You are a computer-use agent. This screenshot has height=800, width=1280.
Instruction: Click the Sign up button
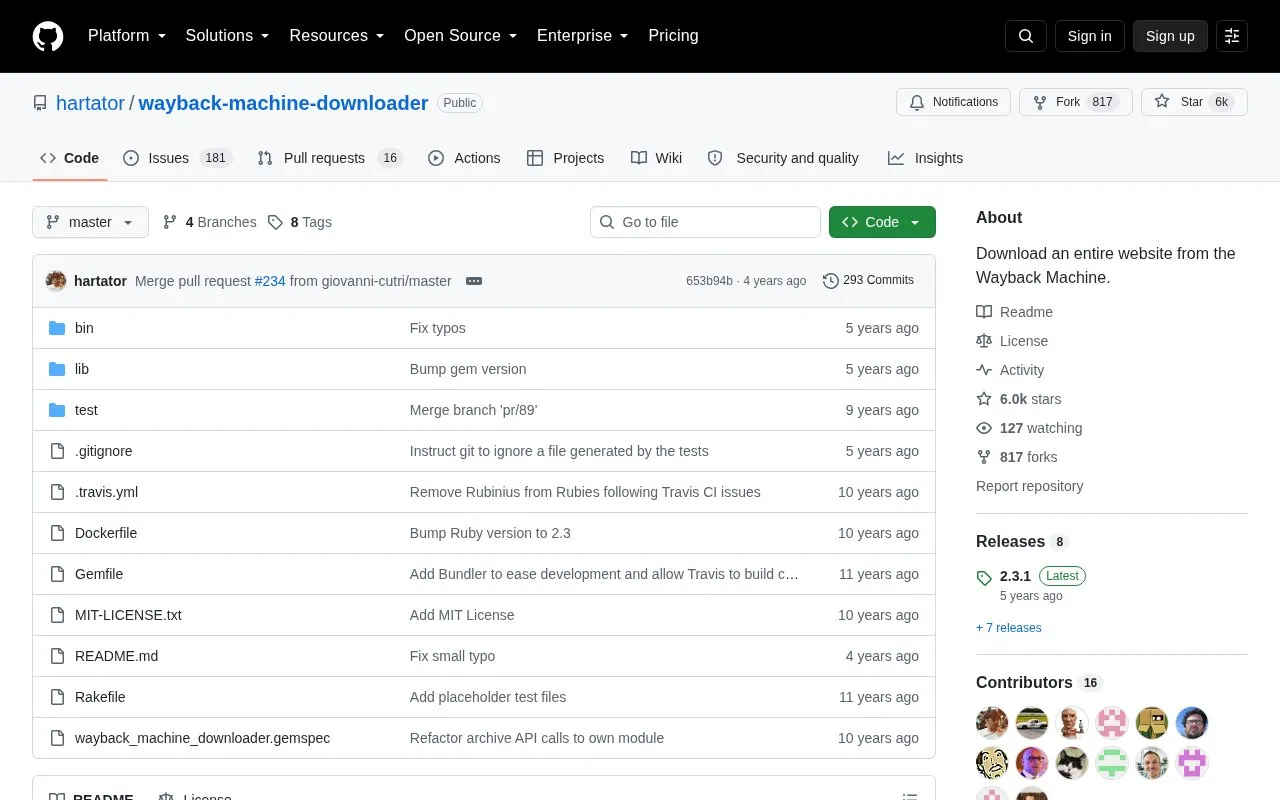1170,36
